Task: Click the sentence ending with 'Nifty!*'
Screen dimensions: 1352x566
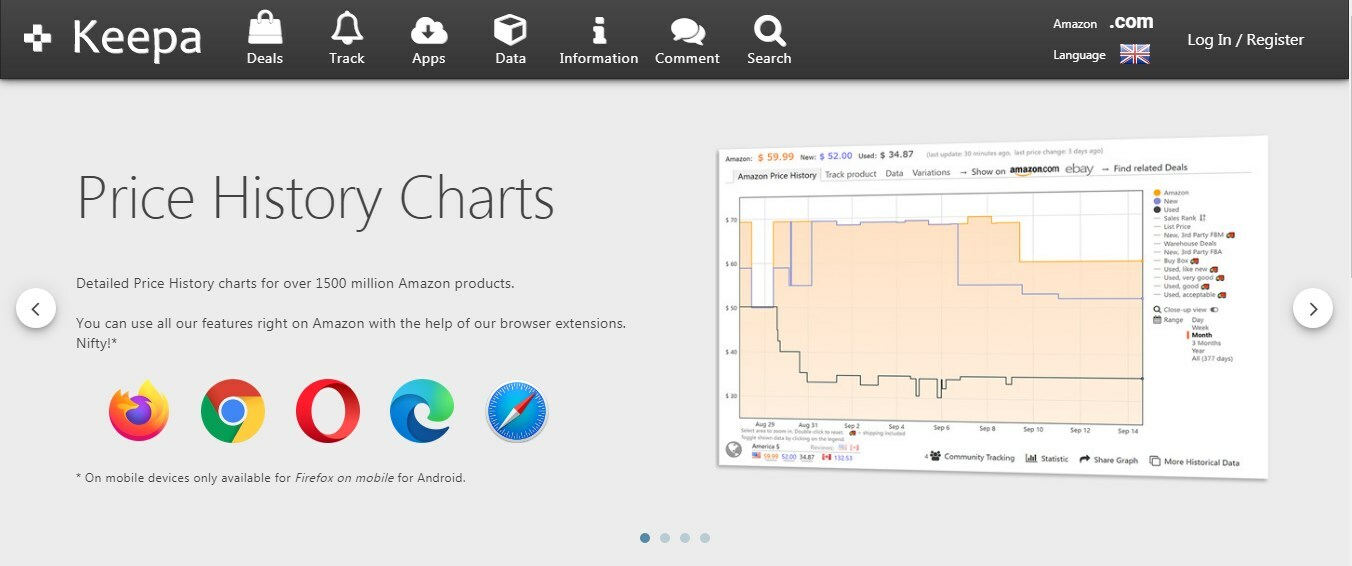Action: pos(351,333)
